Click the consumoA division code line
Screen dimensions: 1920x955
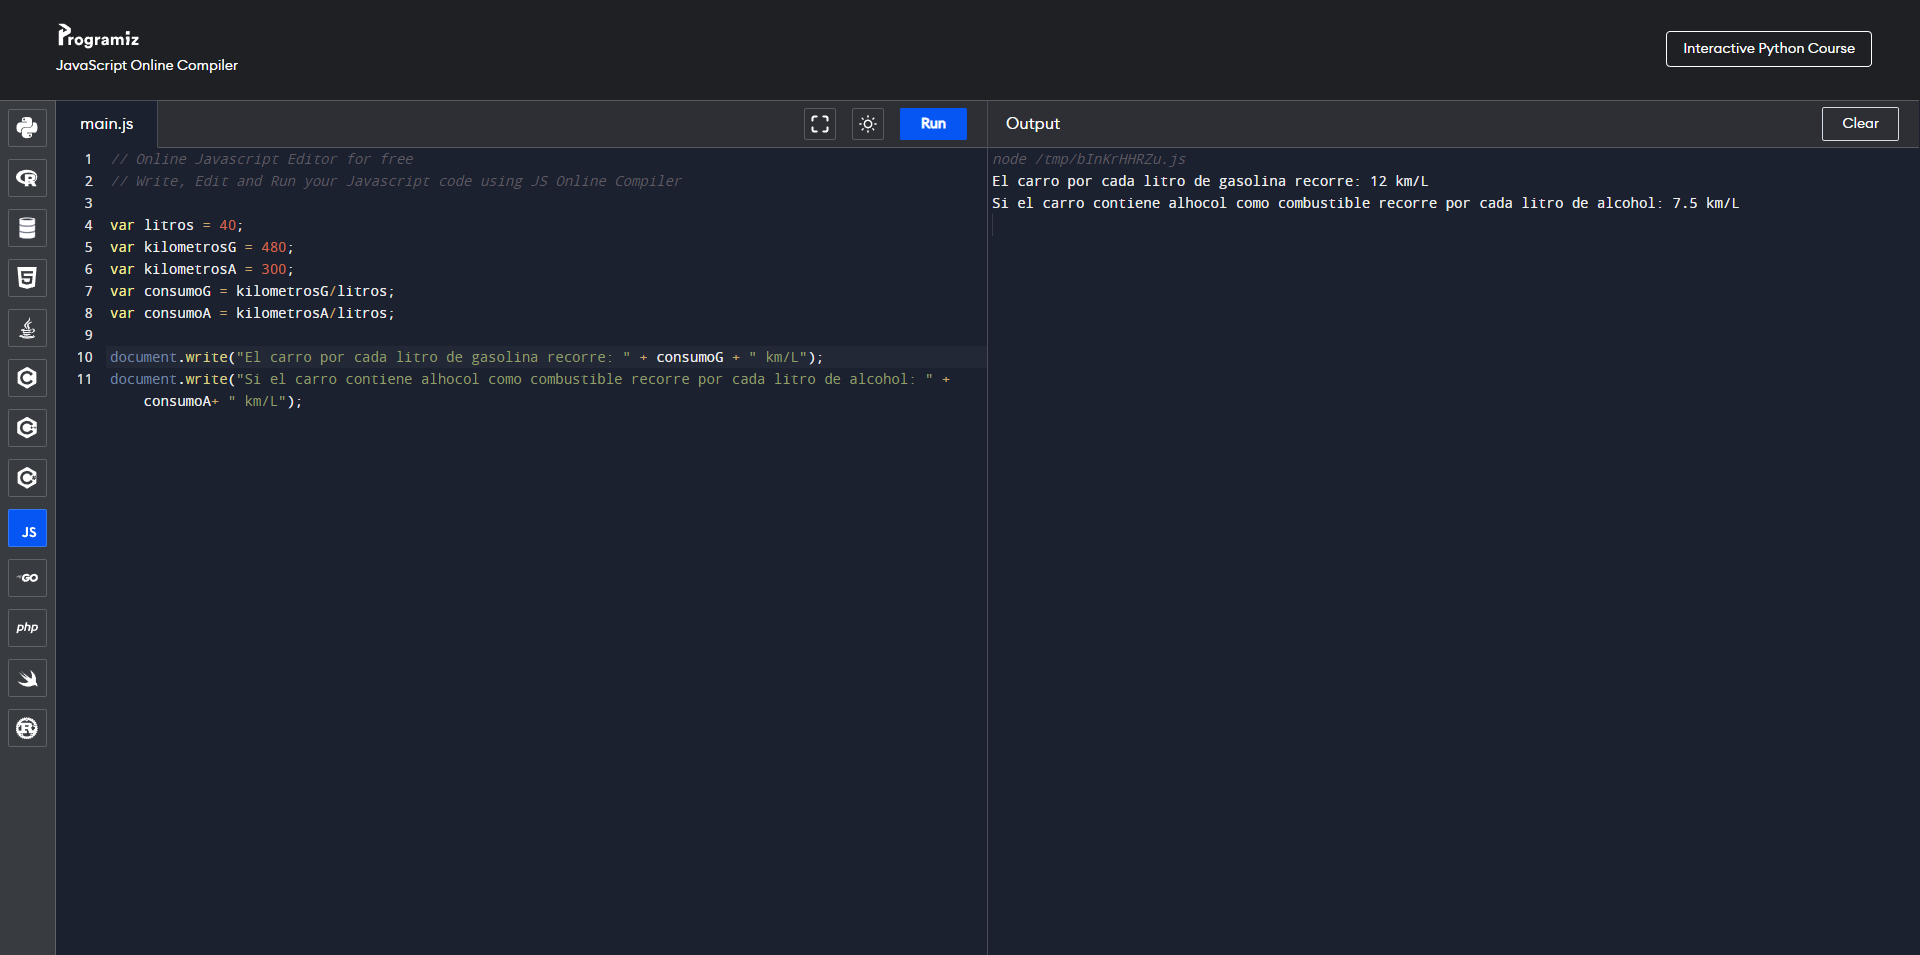252,313
